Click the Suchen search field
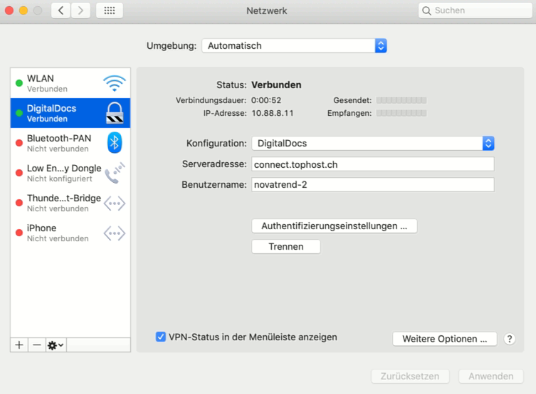Image resolution: width=536 pixels, height=394 pixels. (475, 11)
